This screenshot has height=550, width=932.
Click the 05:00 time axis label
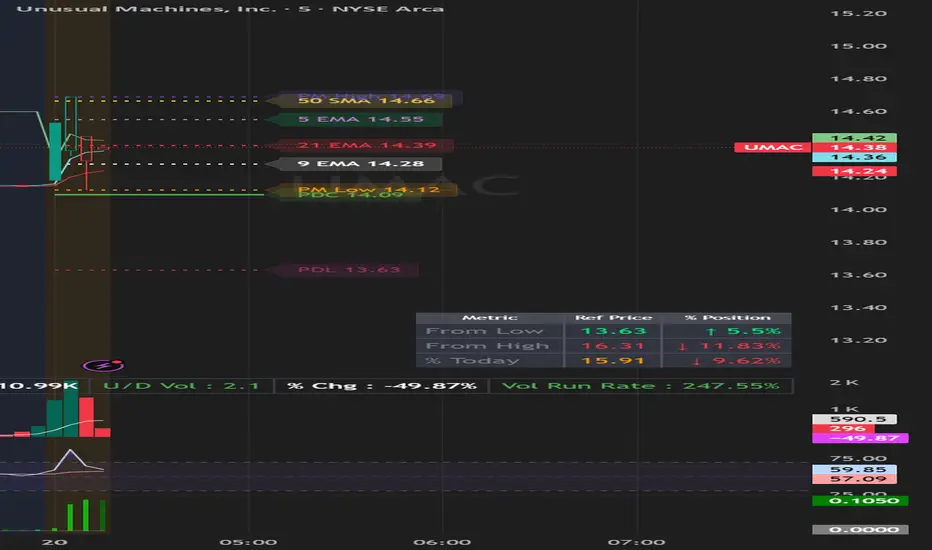point(248,542)
